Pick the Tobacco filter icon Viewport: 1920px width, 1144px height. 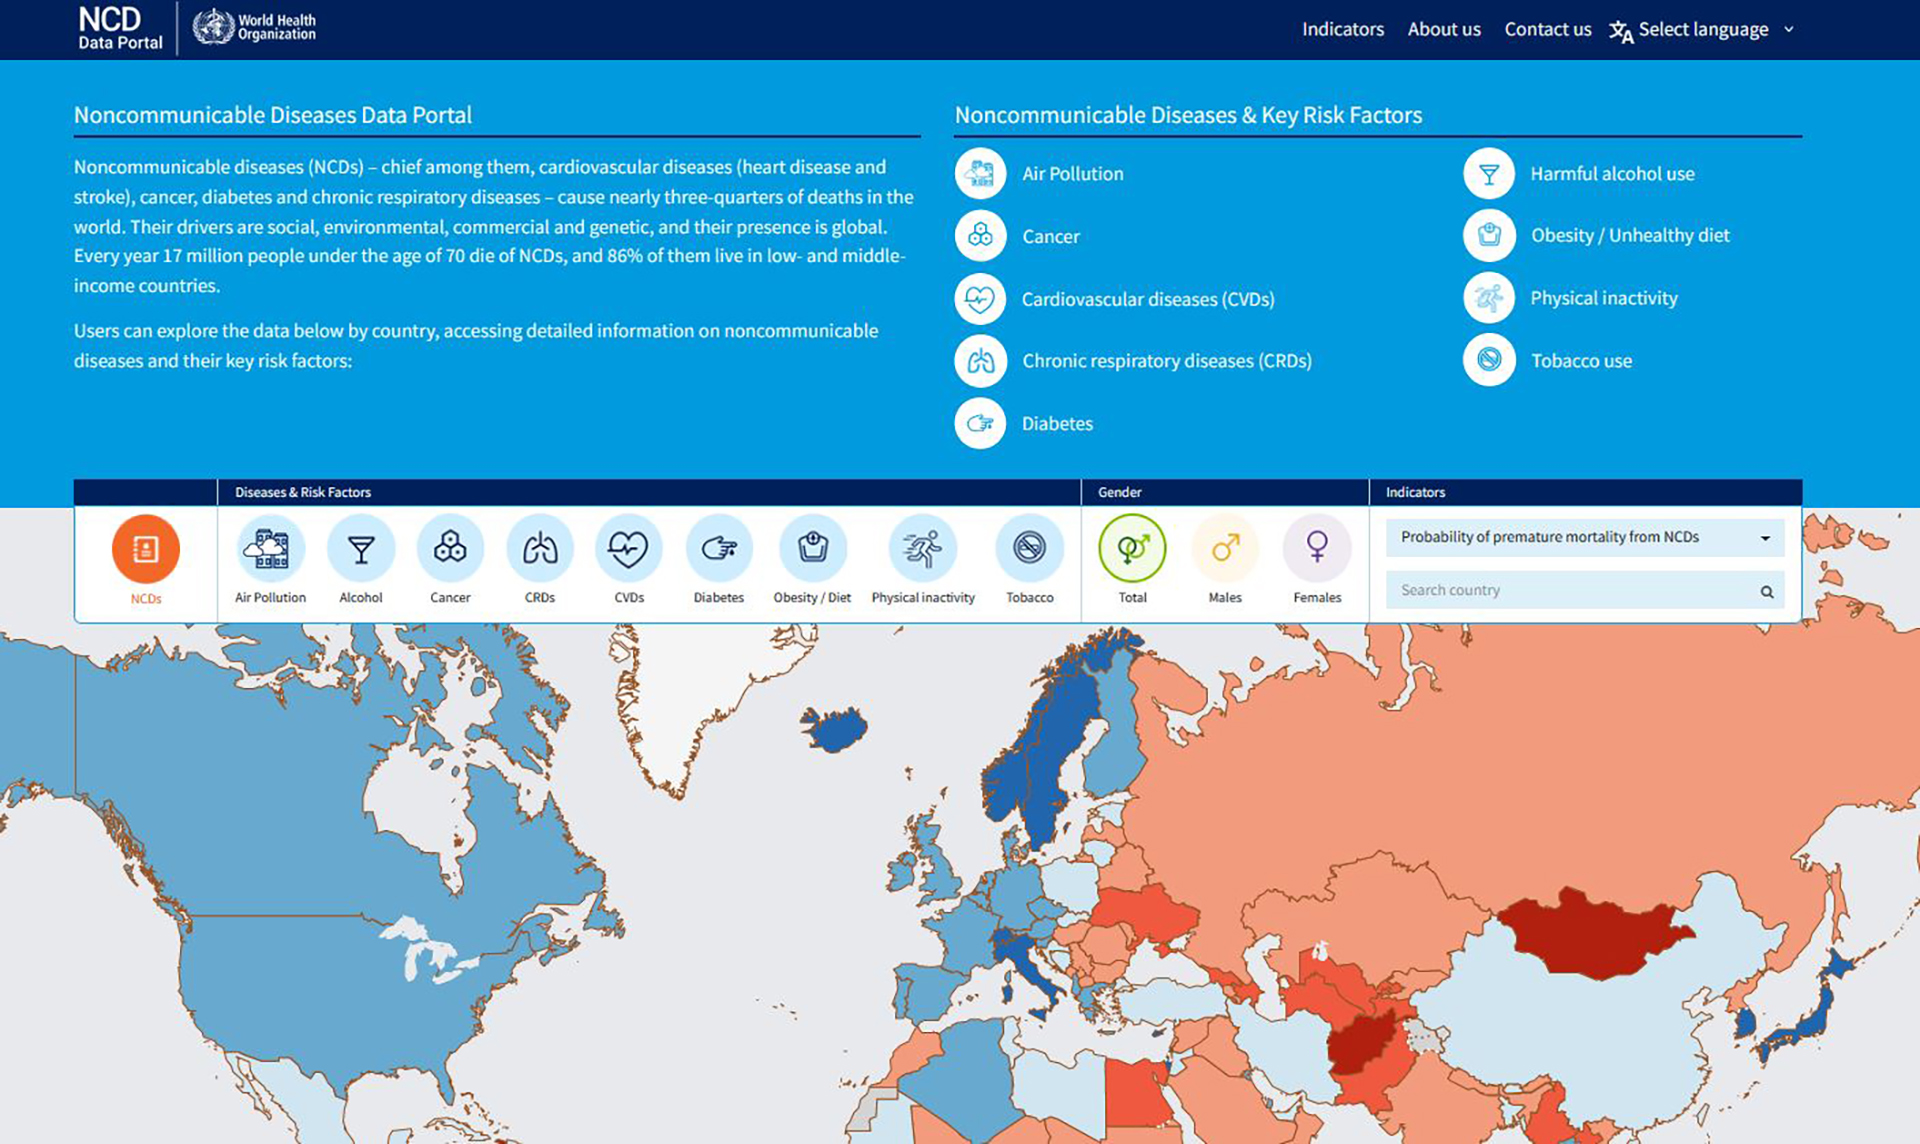click(1029, 549)
